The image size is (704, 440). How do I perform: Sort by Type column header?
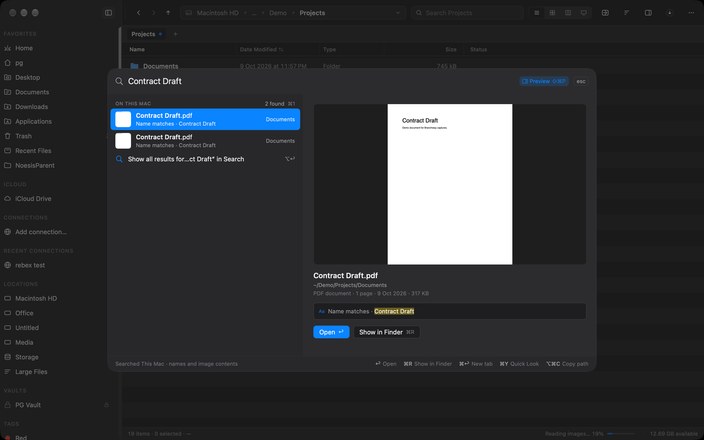(x=329, y=49)
